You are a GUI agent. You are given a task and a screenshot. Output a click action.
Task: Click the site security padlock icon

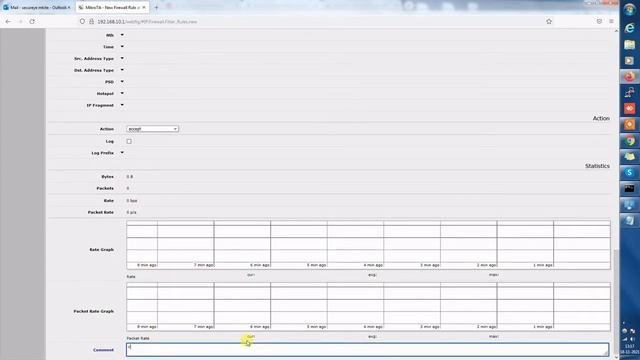pyautogui.click(x=91, y=21)
